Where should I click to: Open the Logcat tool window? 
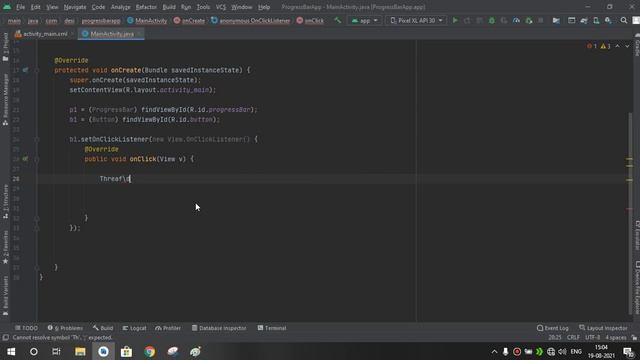point(134,328)
